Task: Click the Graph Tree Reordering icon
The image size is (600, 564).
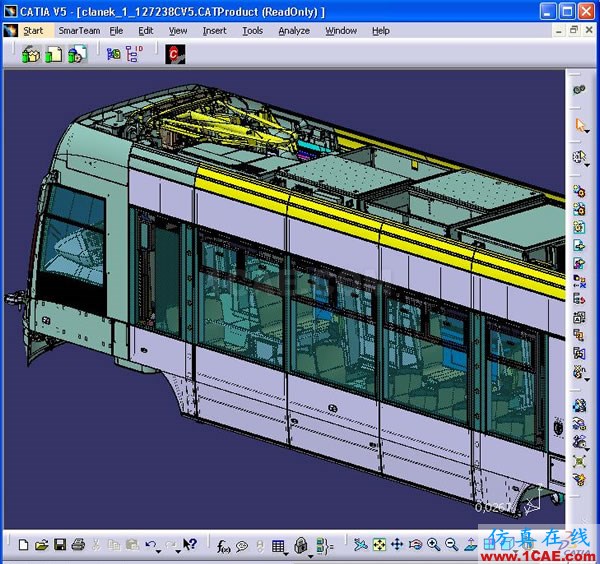Action: click(x=579, y=299)
